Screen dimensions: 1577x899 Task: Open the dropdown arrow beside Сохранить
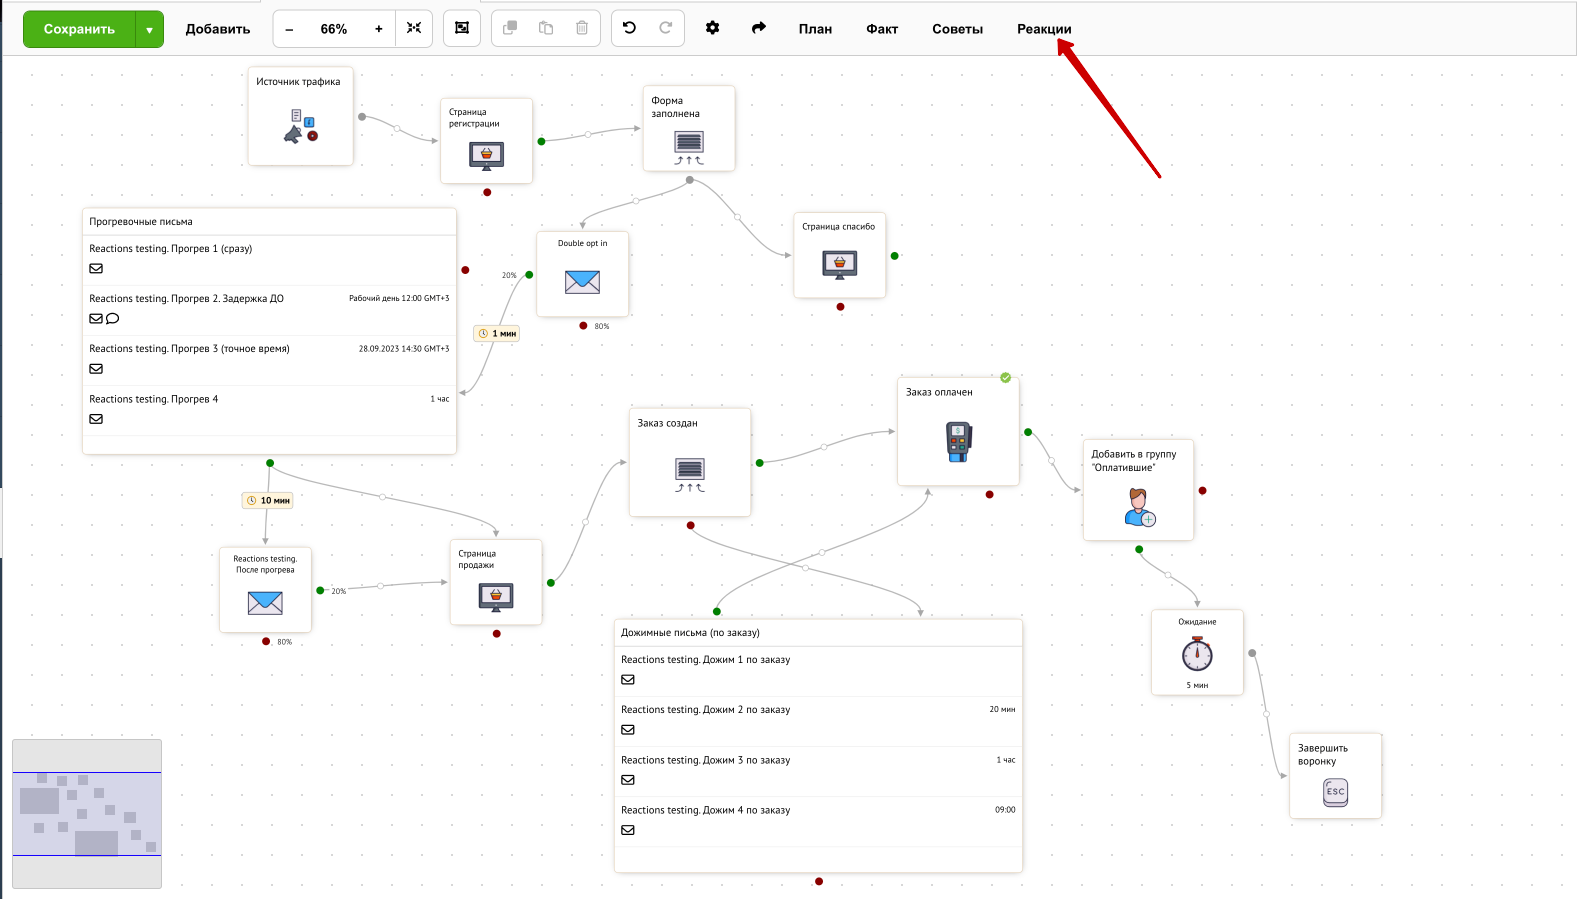tap(149, 29)
